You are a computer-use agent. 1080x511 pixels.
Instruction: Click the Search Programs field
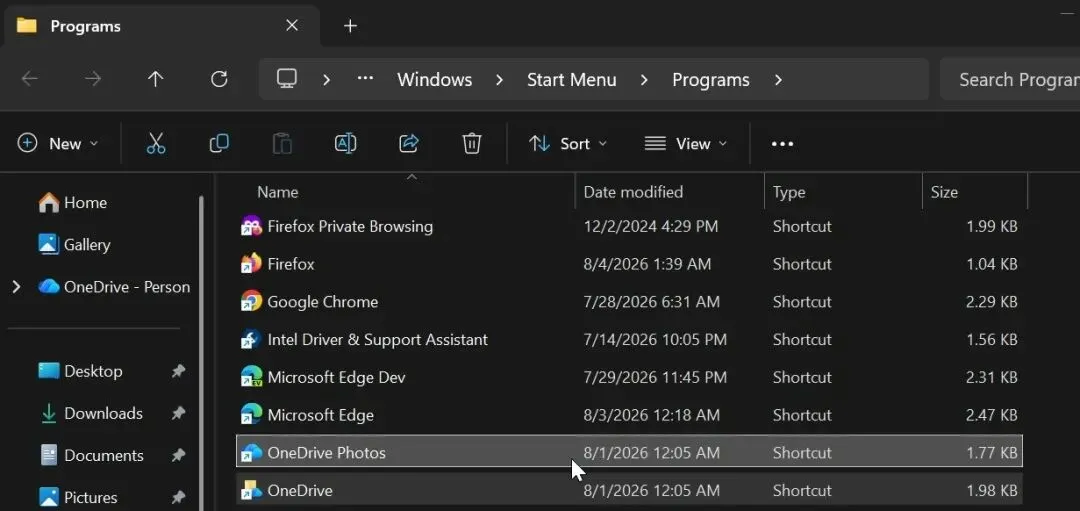pos(1010,79)
